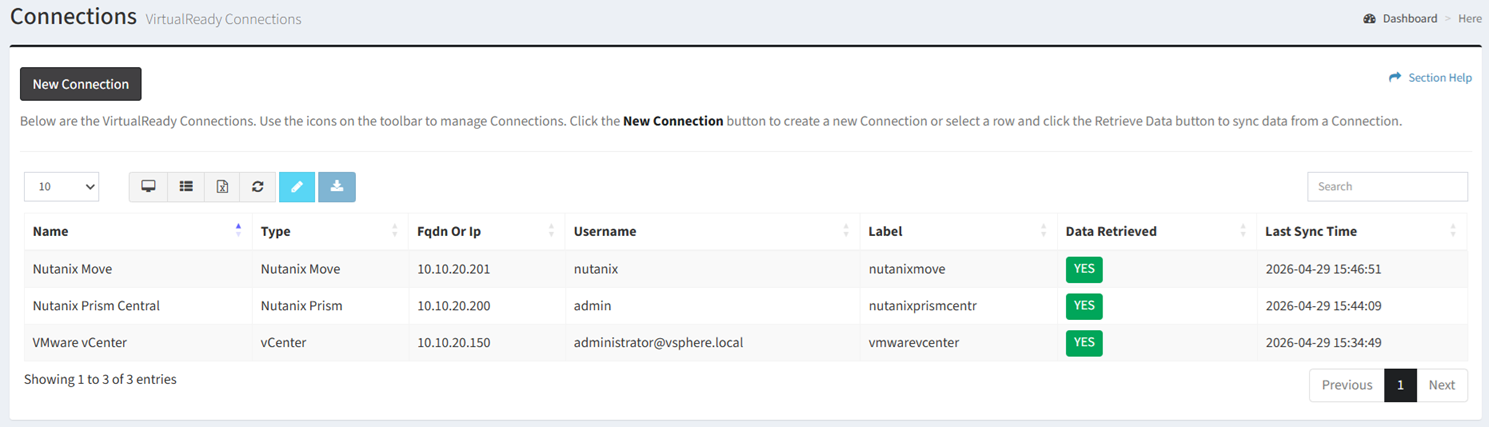Sort by Last Sync Time column arrows
This screenshot has height=427, width=1489.
click(x=1453, y=231)
